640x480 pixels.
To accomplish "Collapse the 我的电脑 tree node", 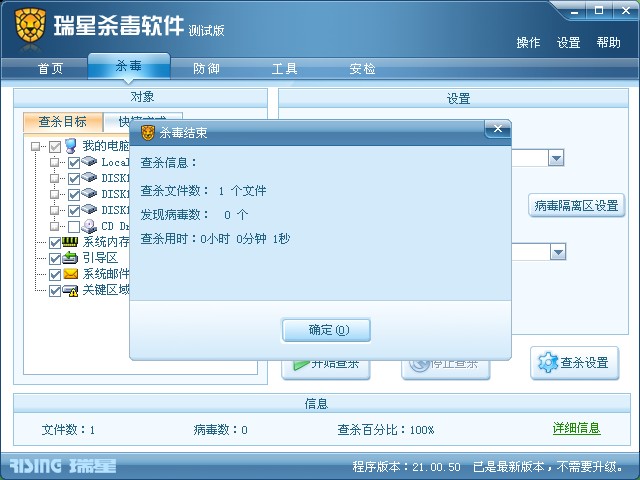I will tap(36, 146).
